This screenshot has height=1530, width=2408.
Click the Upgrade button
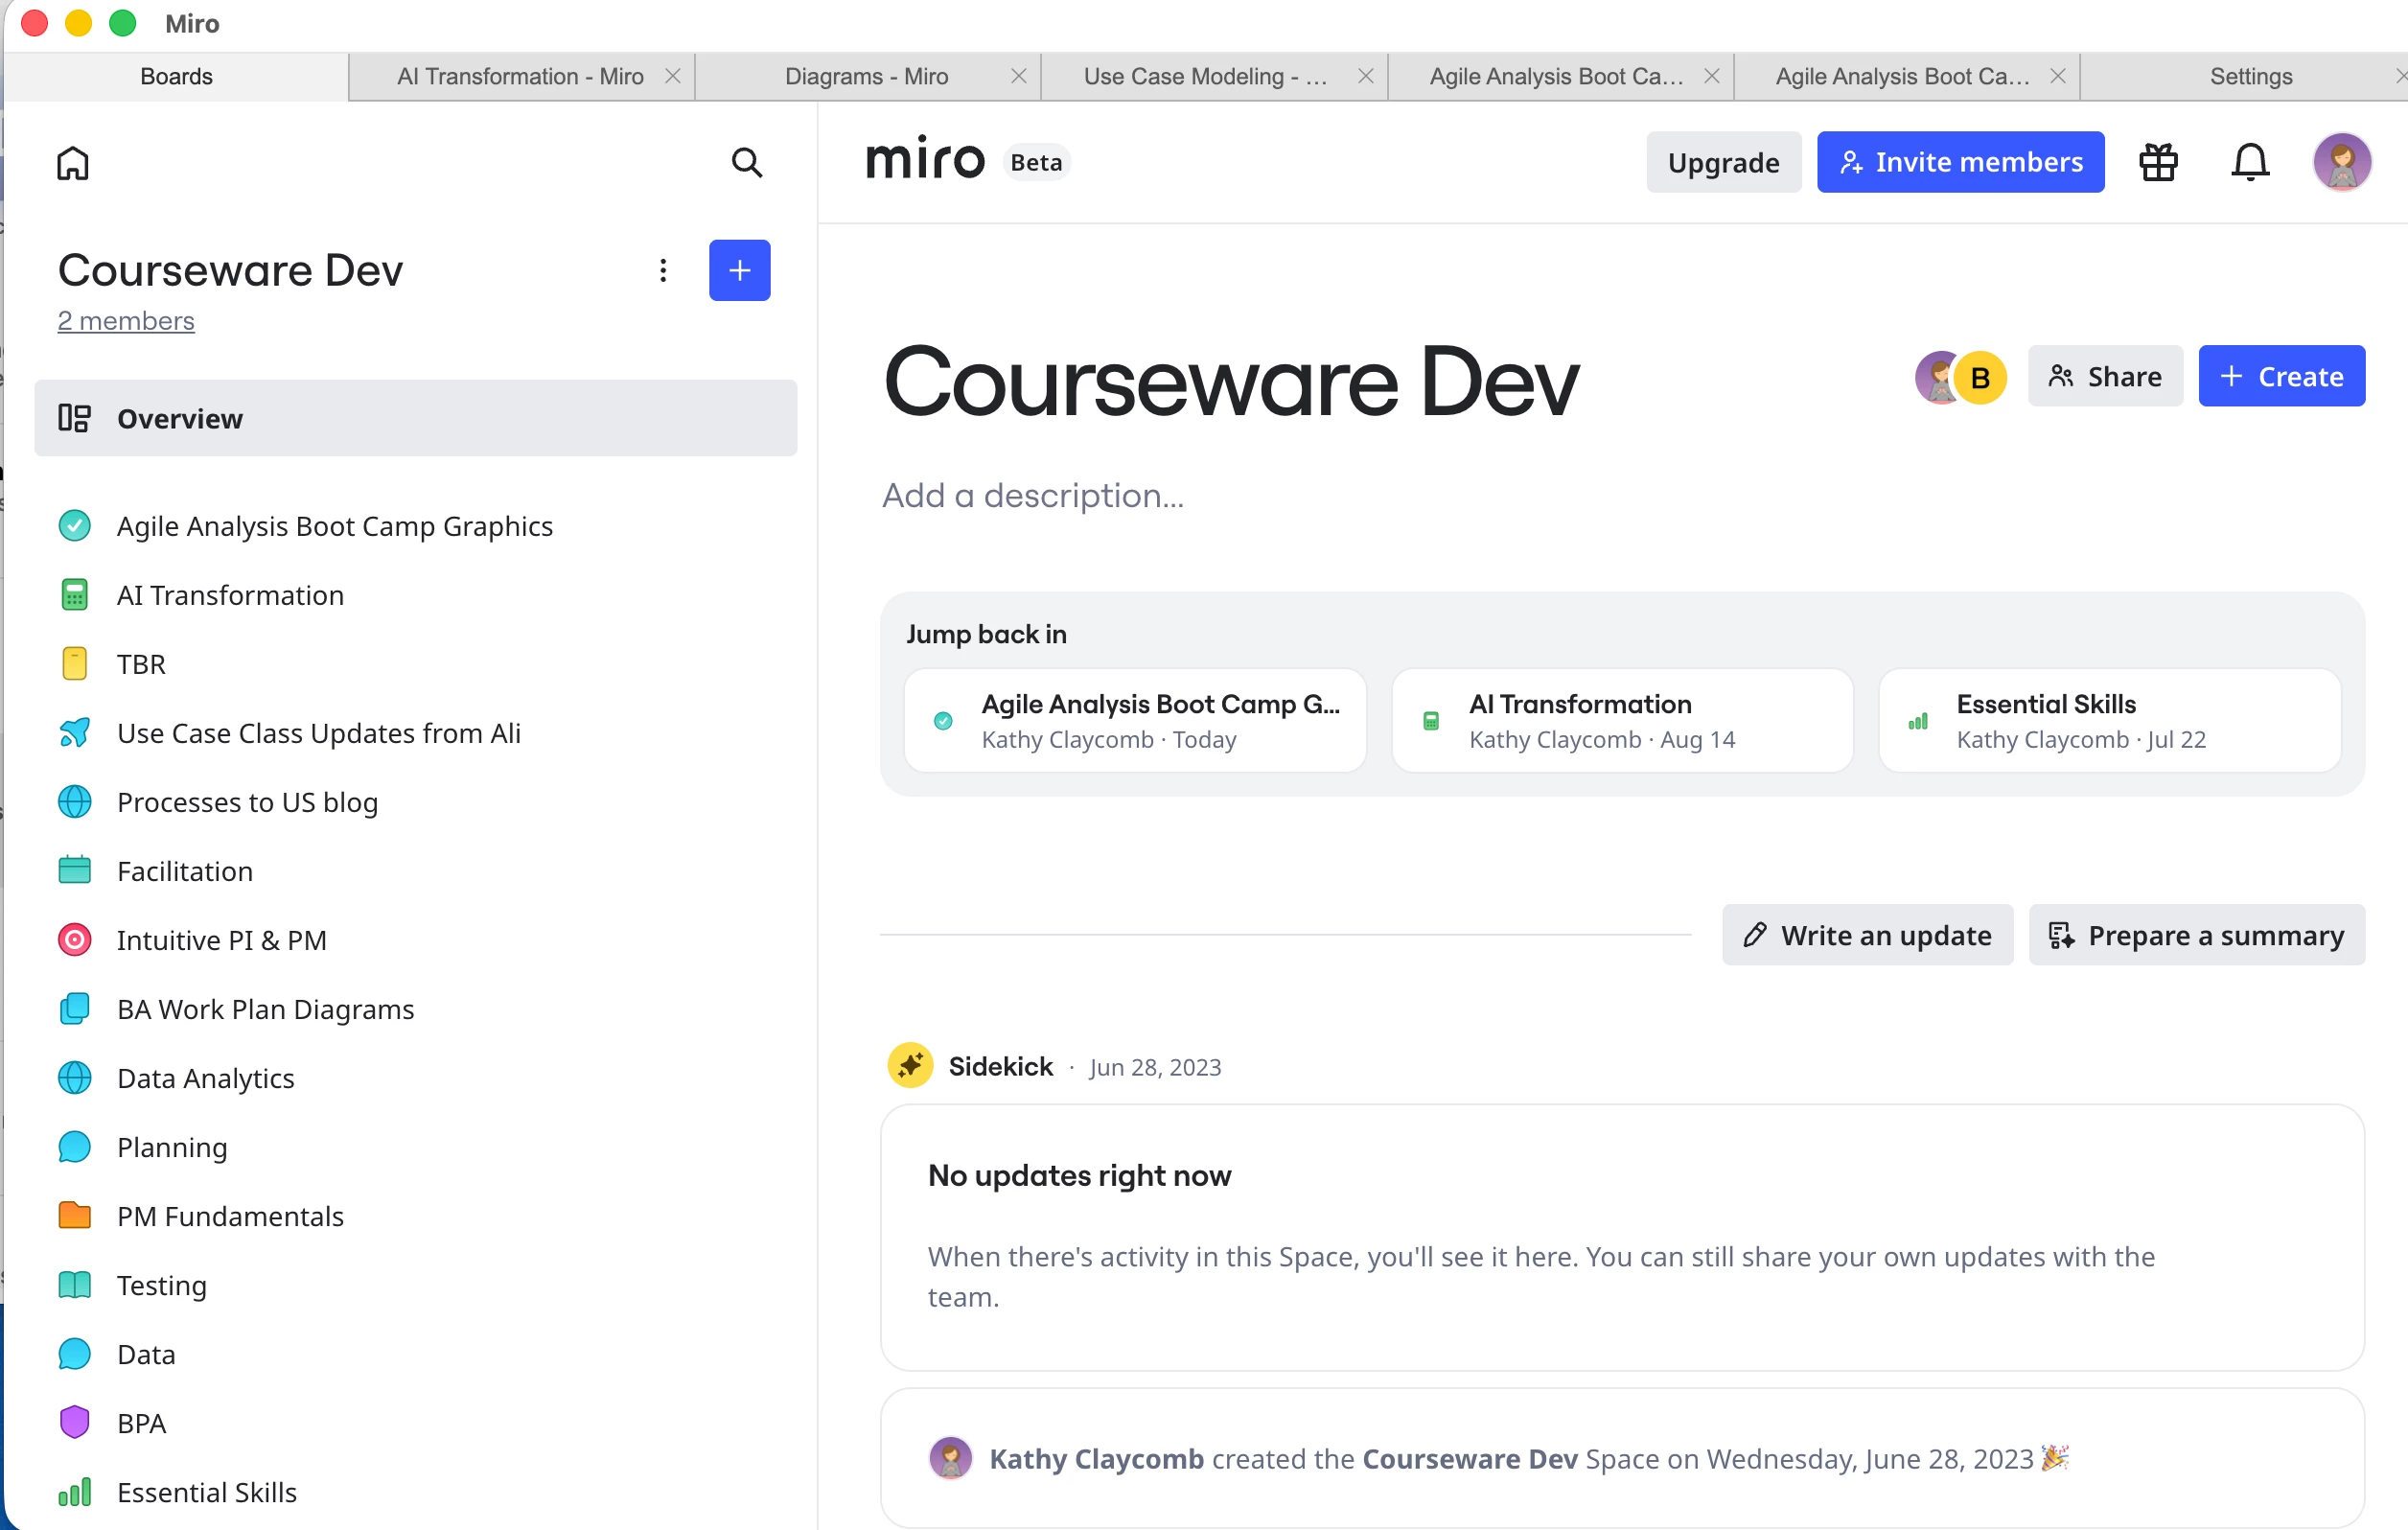coord(1724,162)
